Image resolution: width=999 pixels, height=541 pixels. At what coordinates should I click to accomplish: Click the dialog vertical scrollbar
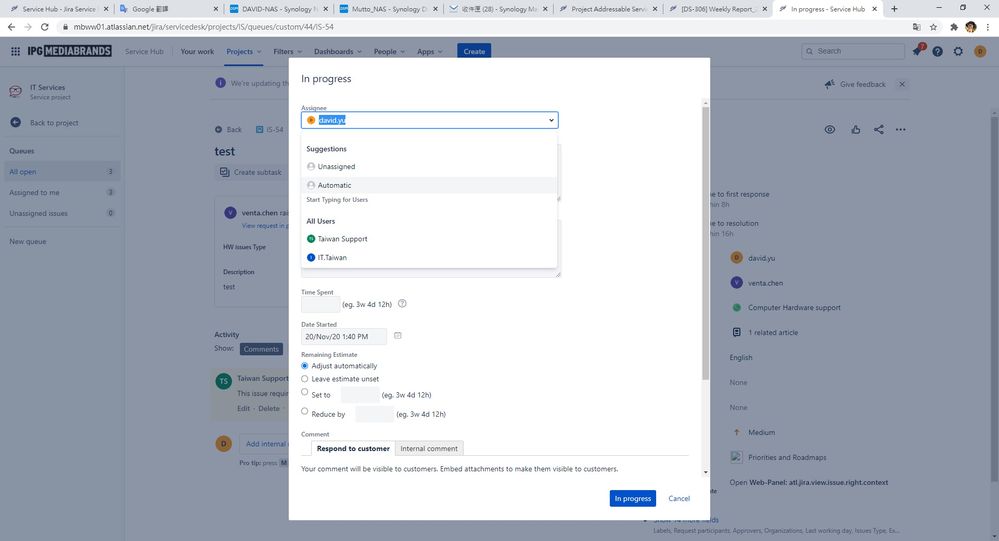[705, 242]
